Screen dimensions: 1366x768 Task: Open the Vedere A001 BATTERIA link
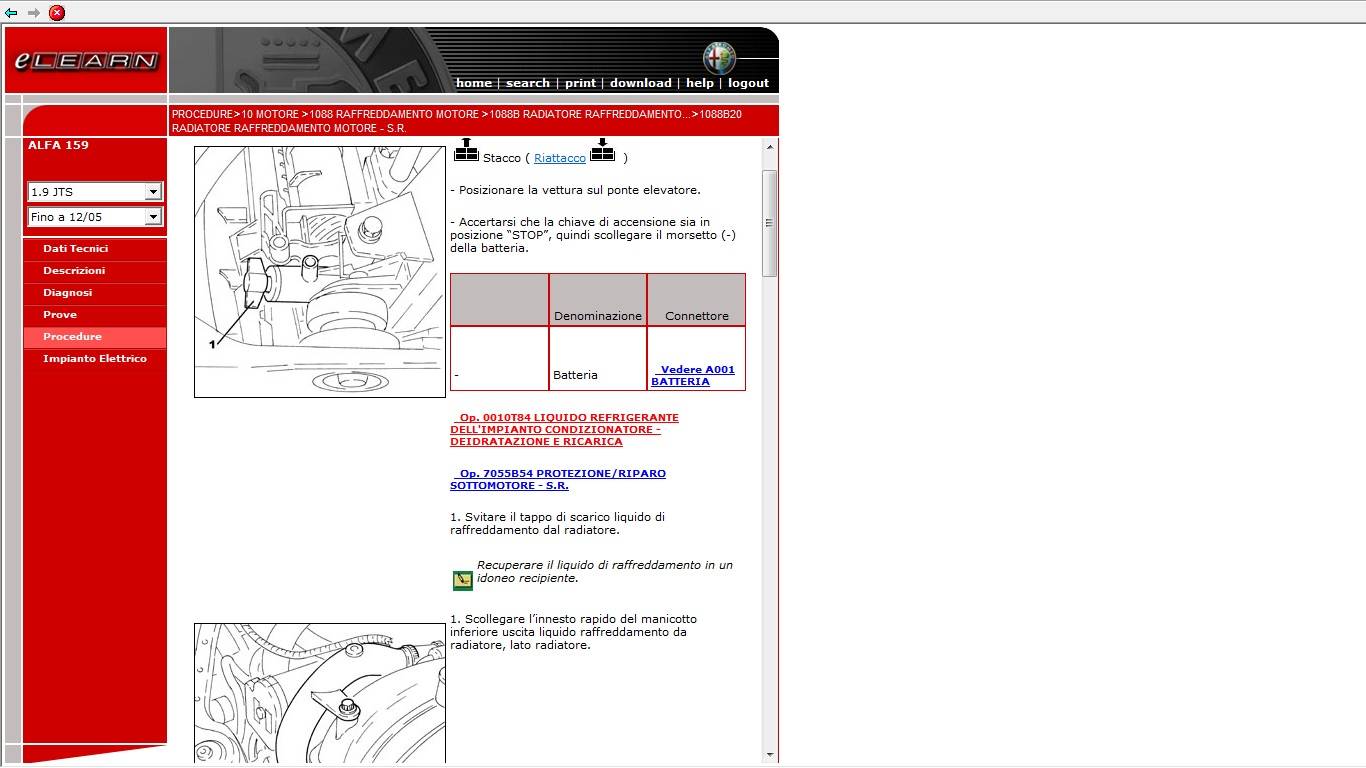(693, 376)
